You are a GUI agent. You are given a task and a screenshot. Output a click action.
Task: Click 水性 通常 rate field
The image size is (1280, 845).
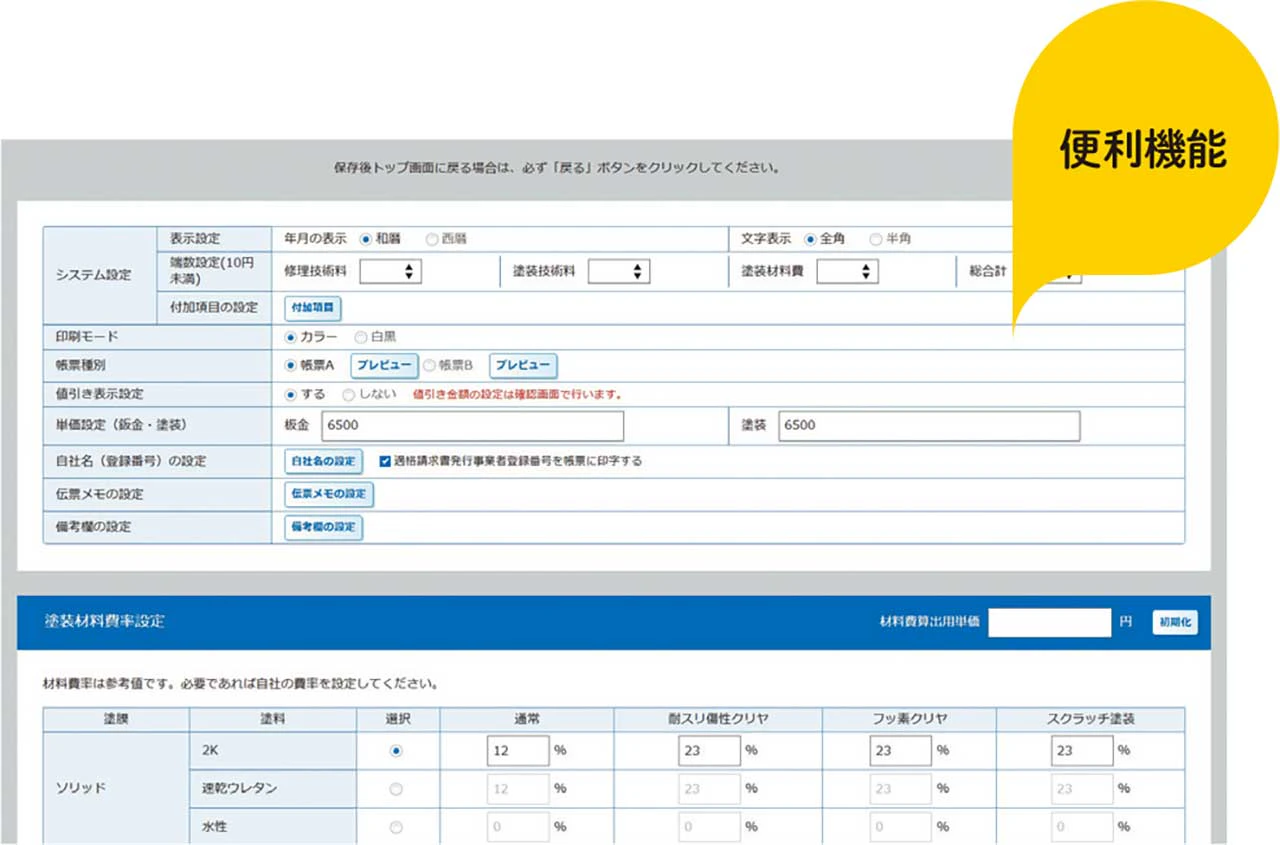click(x=518, y=827)
